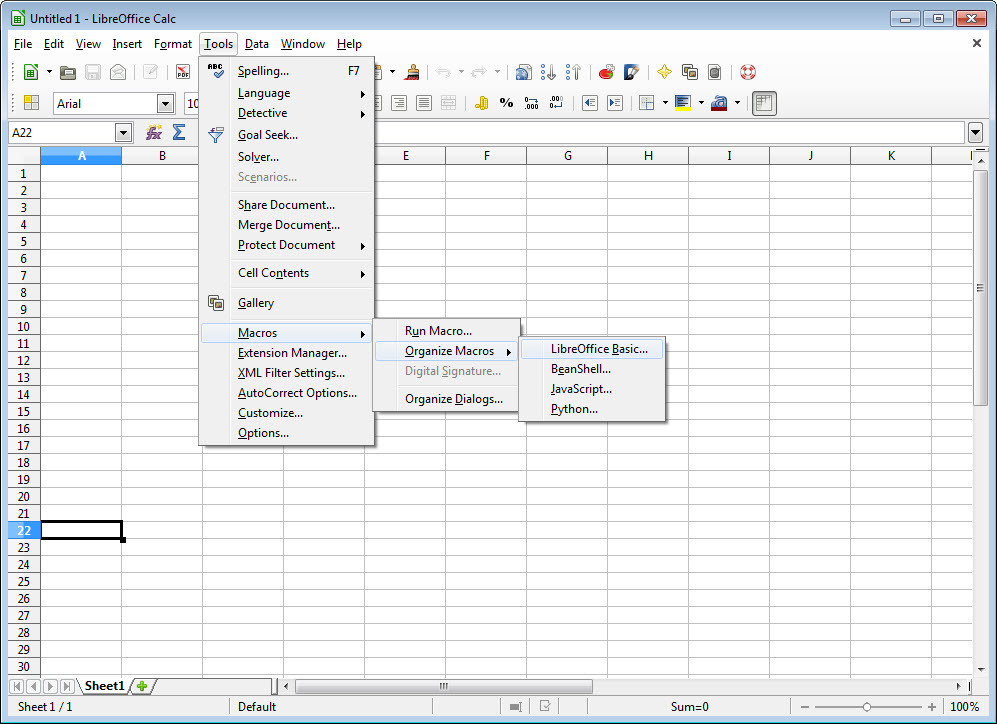Open the Format menu

pyautogui.click(x=172, y=44)
